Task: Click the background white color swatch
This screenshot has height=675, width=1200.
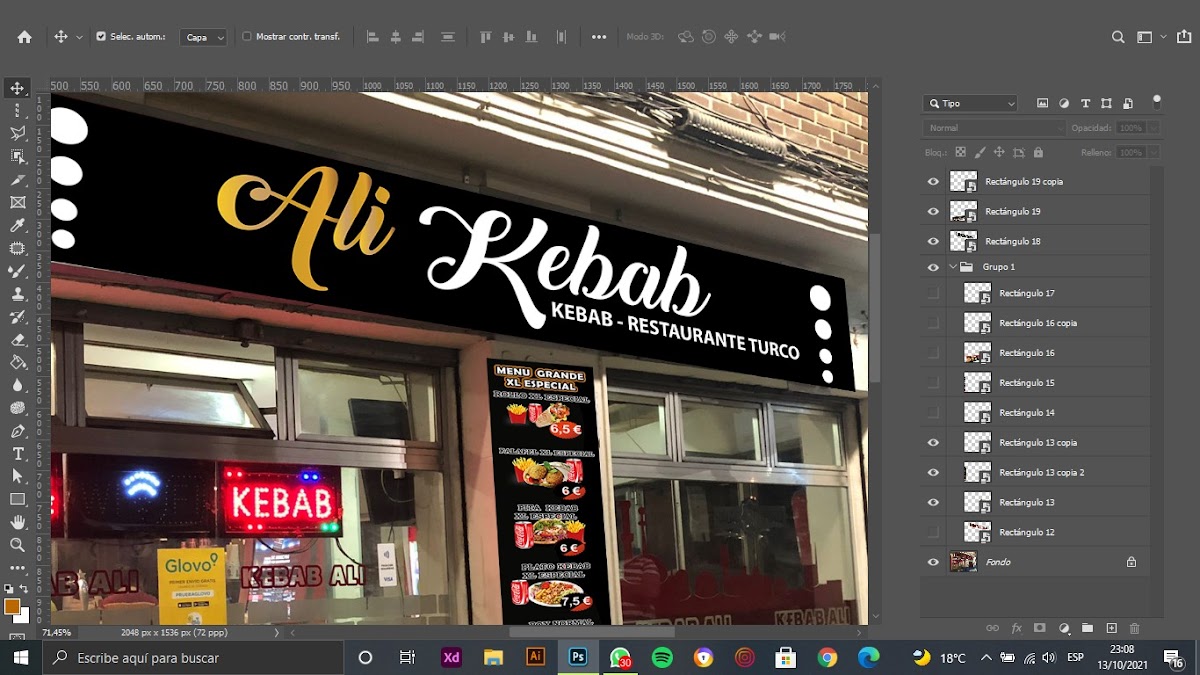Action: pos(23,617)
